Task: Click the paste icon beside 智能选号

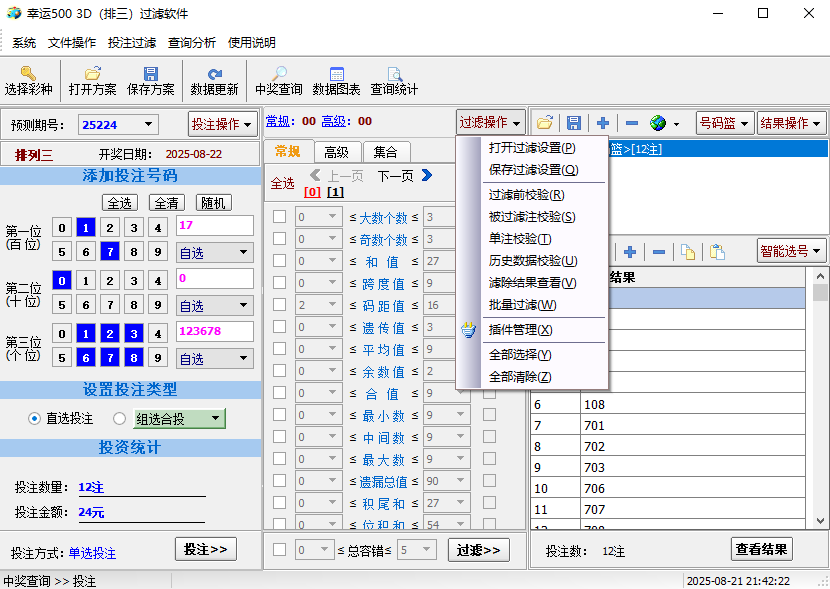Action: 716,252
